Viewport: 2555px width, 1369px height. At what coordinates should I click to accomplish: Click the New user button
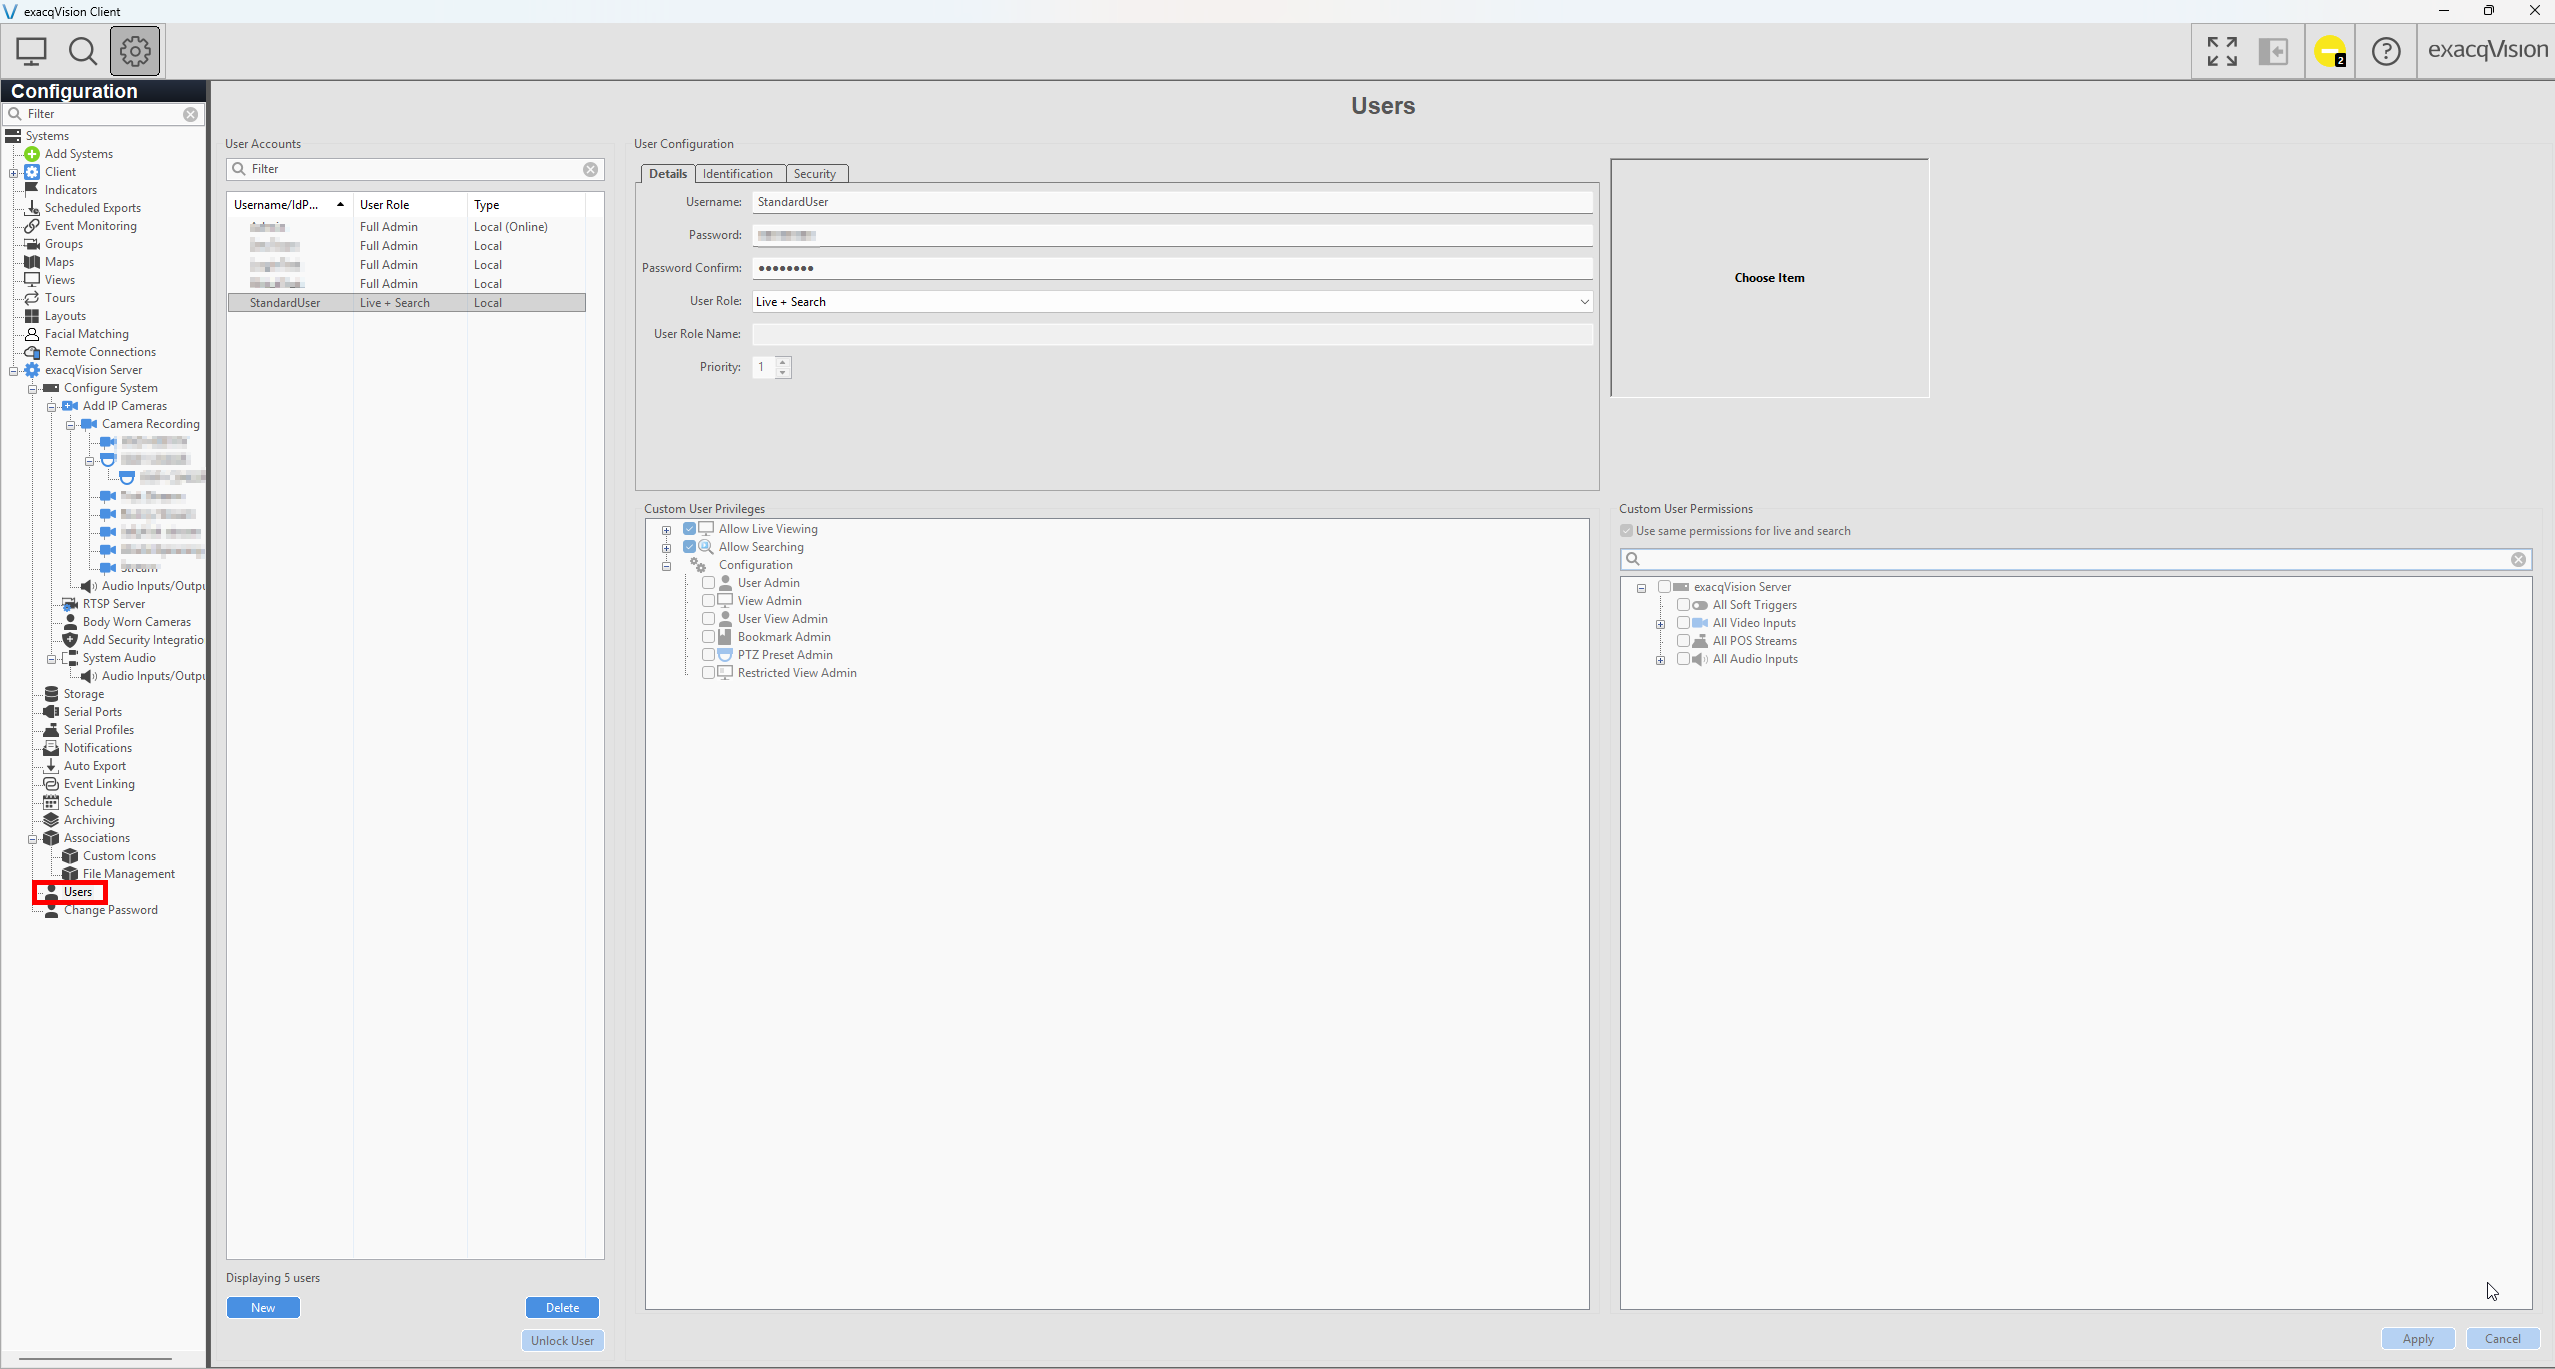coord(263,1307)
